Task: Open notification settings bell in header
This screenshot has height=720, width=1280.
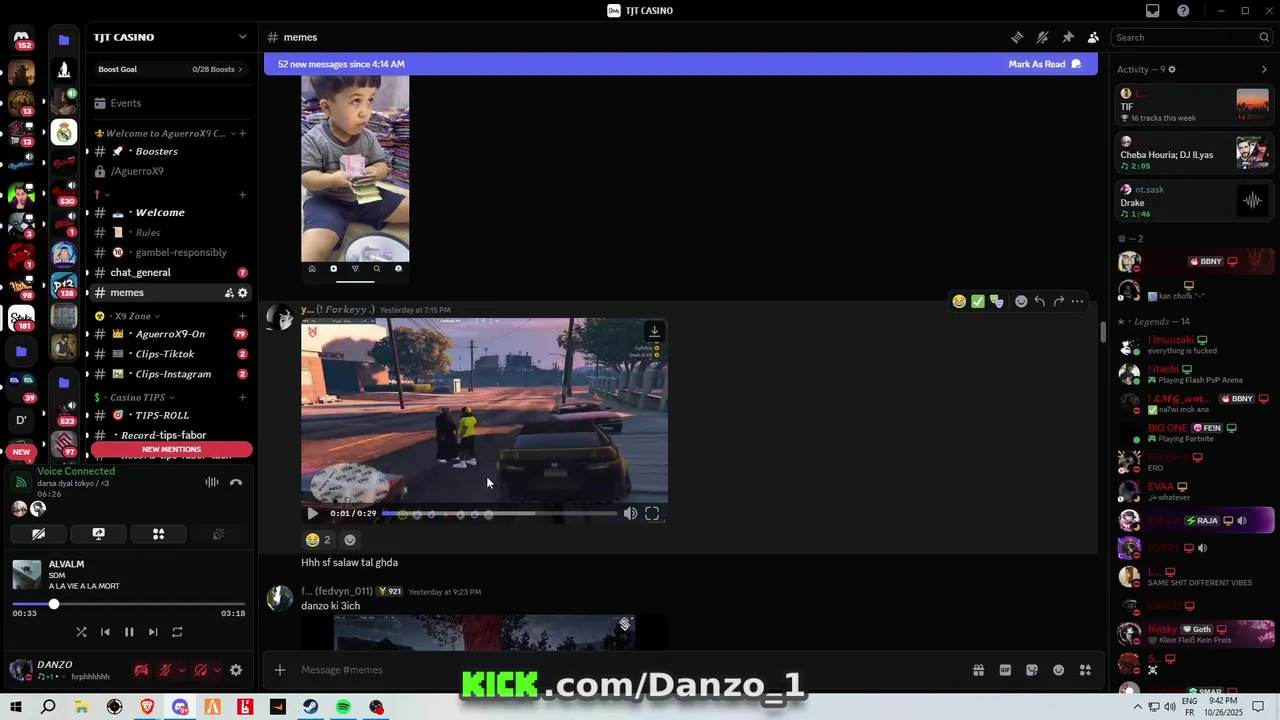Action: coord(1042,37)
